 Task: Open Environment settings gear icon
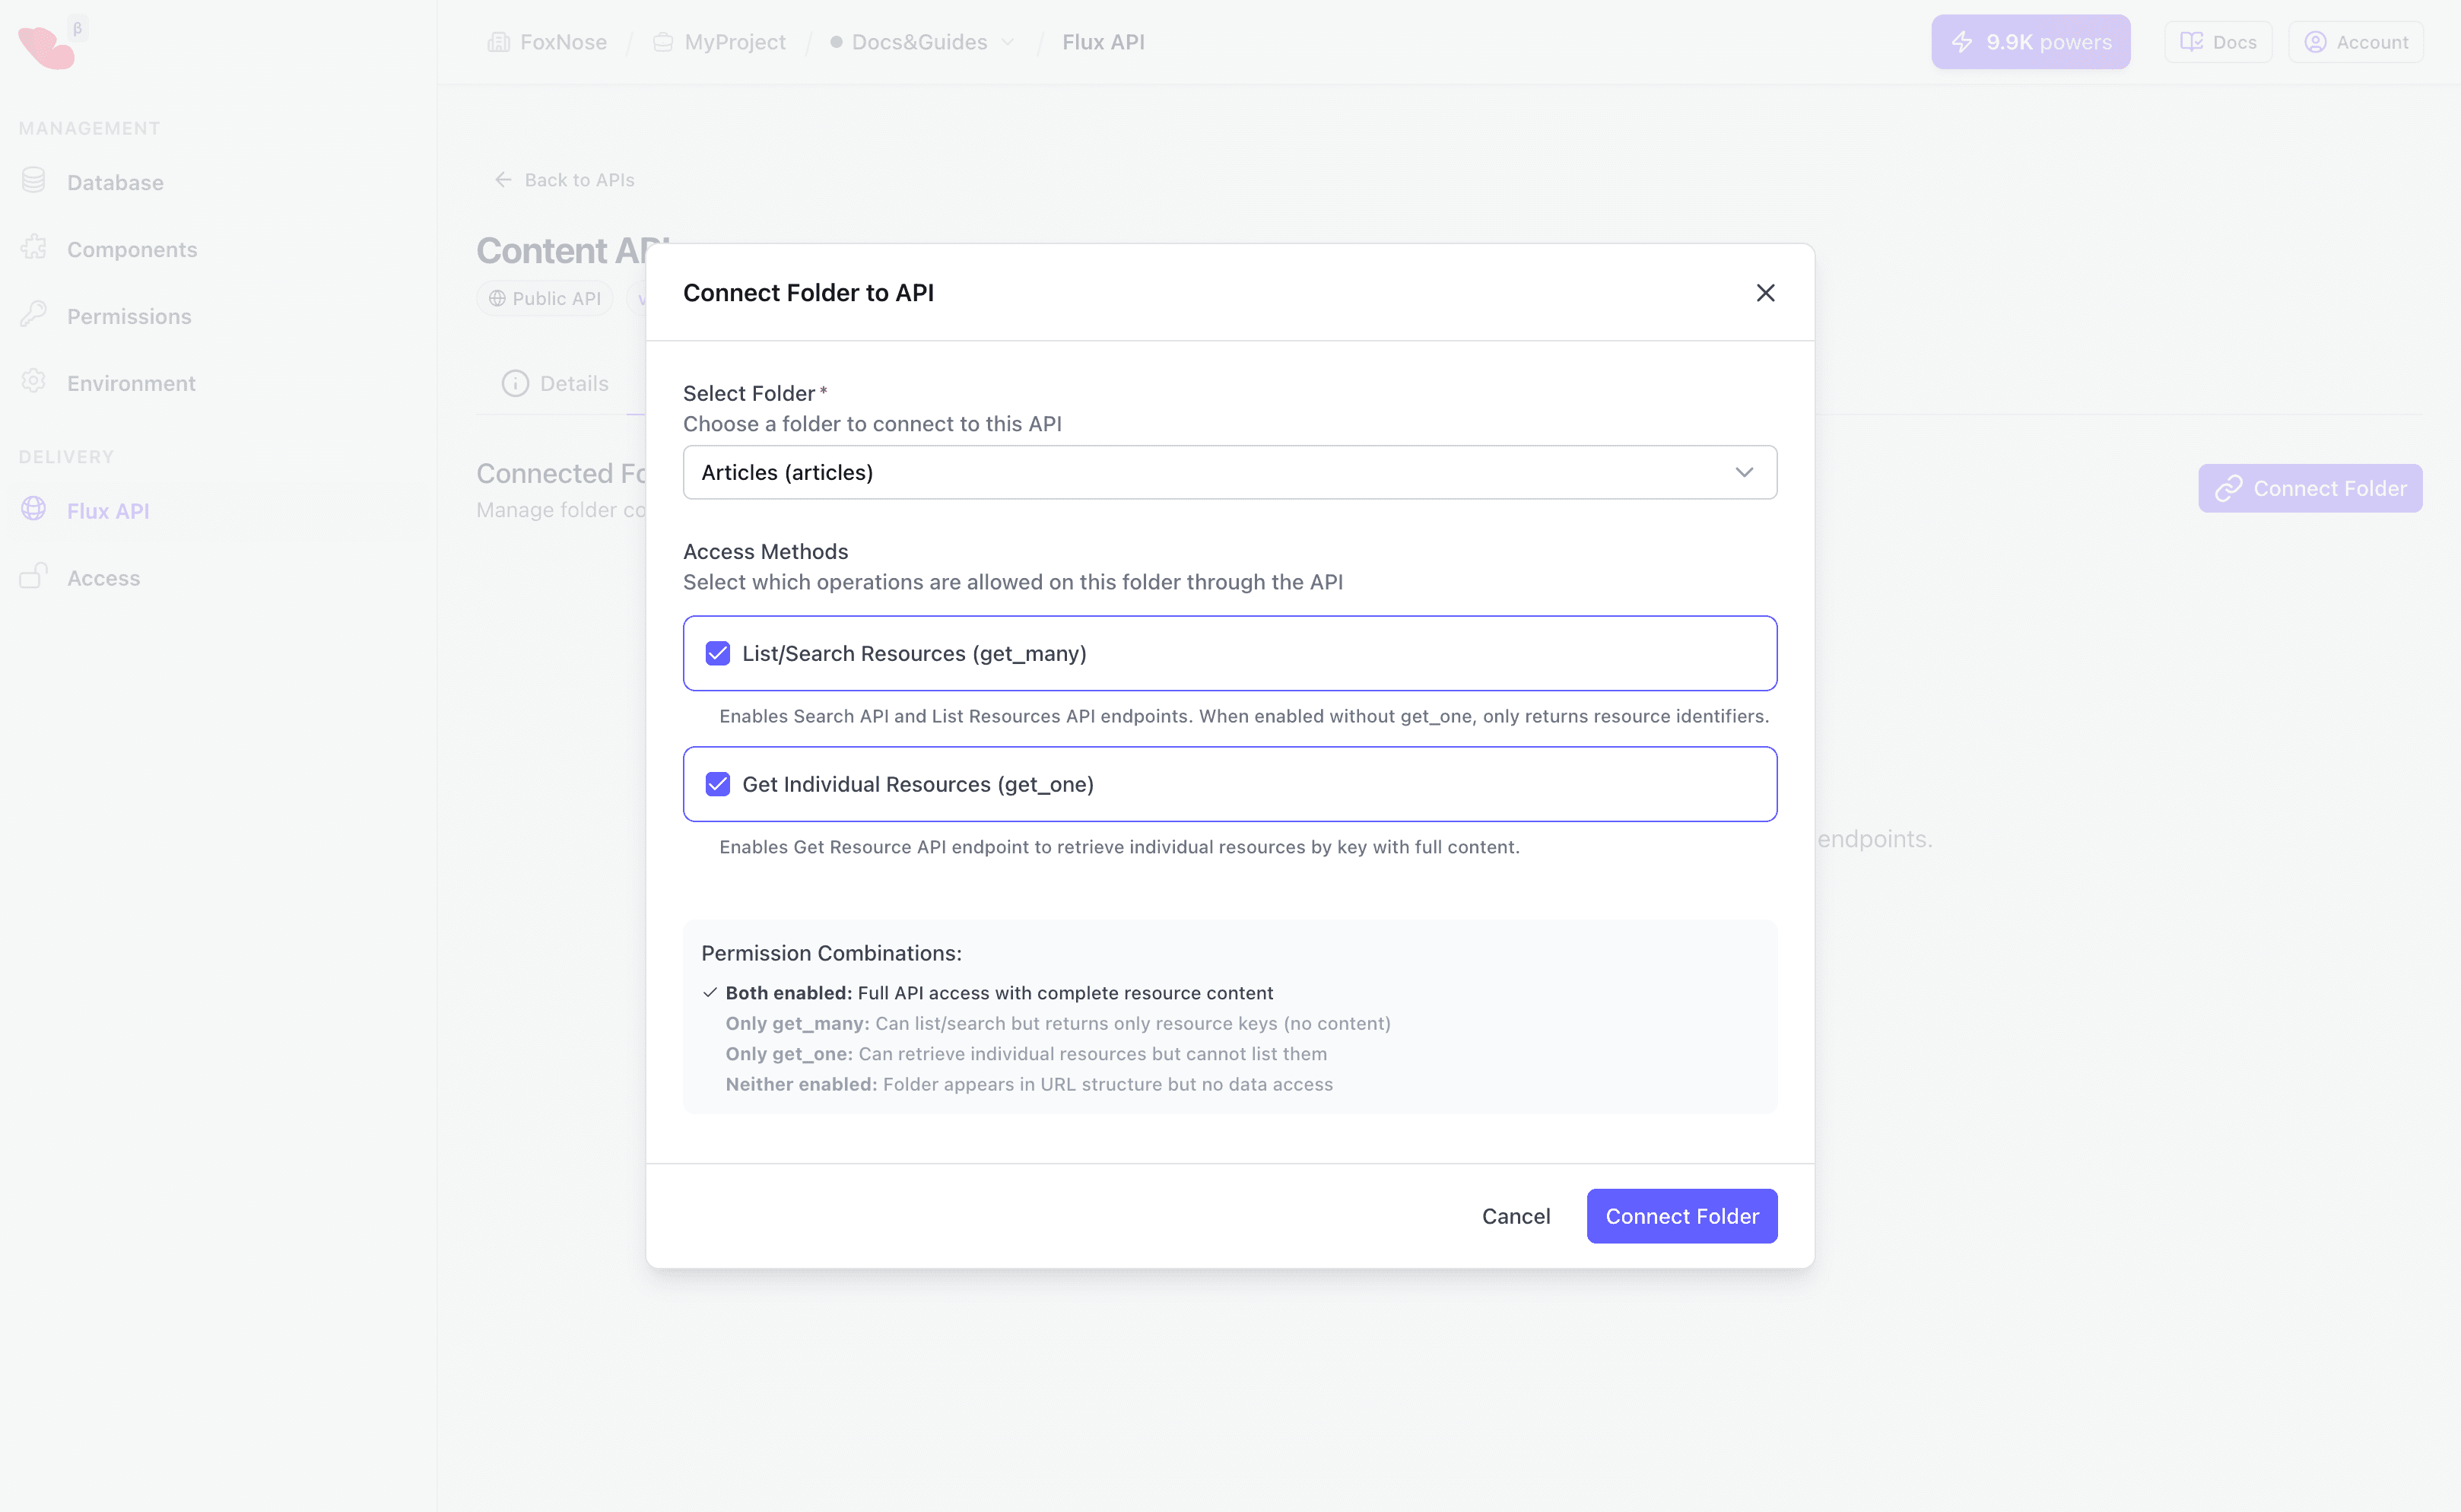pos(34,382)
